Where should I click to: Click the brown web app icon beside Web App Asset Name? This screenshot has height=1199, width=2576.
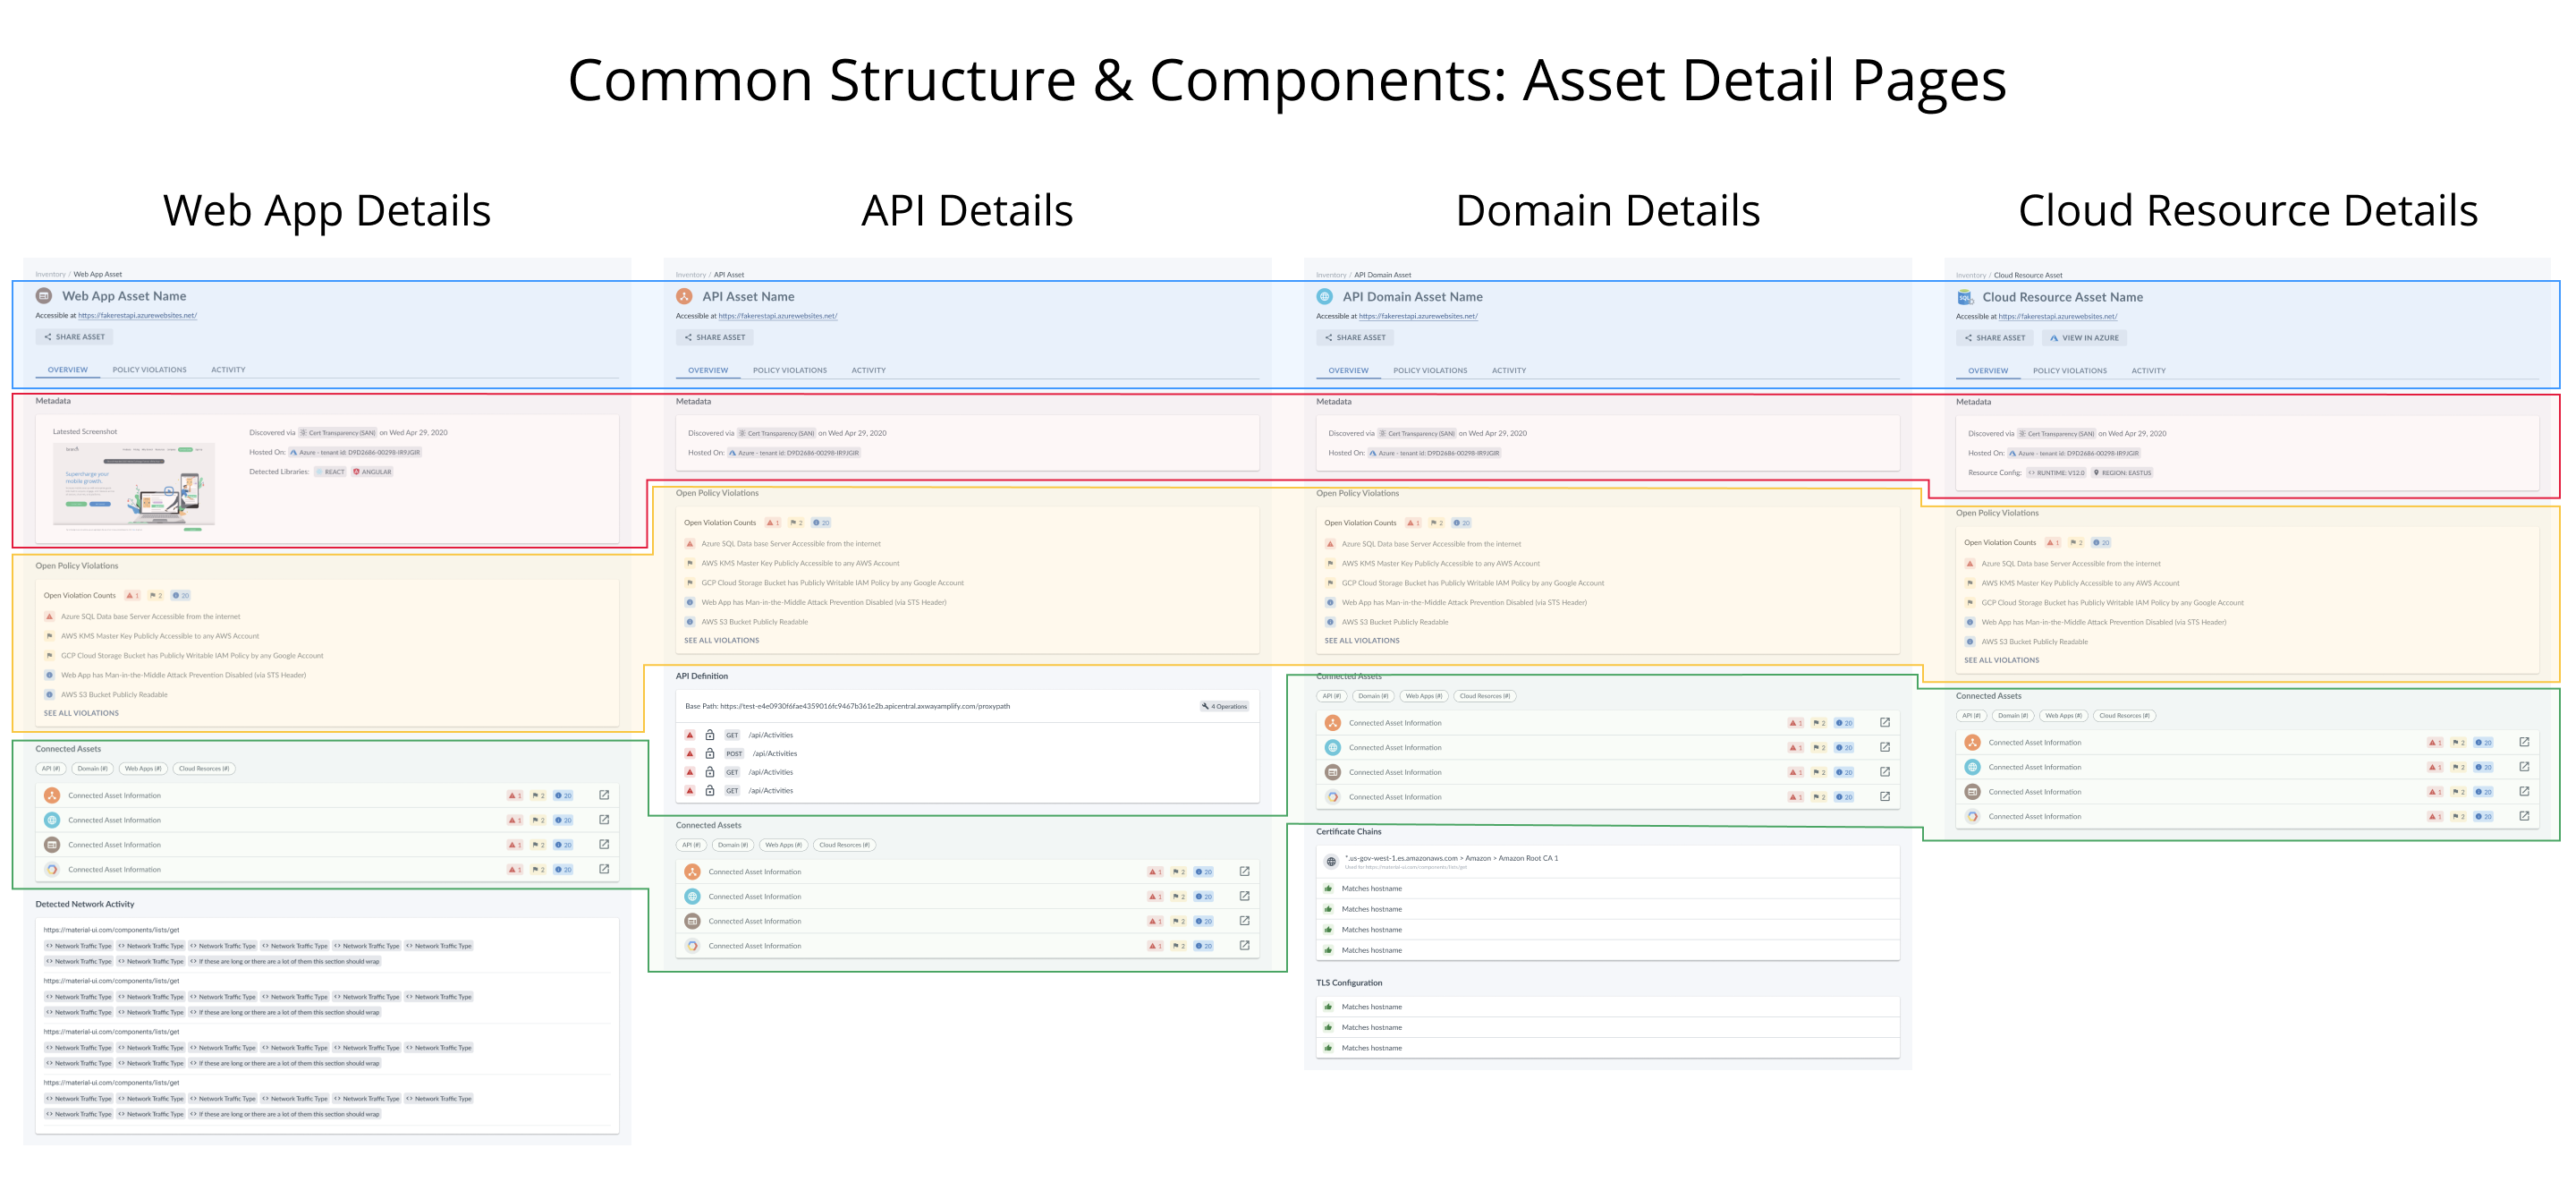[44, 296]
